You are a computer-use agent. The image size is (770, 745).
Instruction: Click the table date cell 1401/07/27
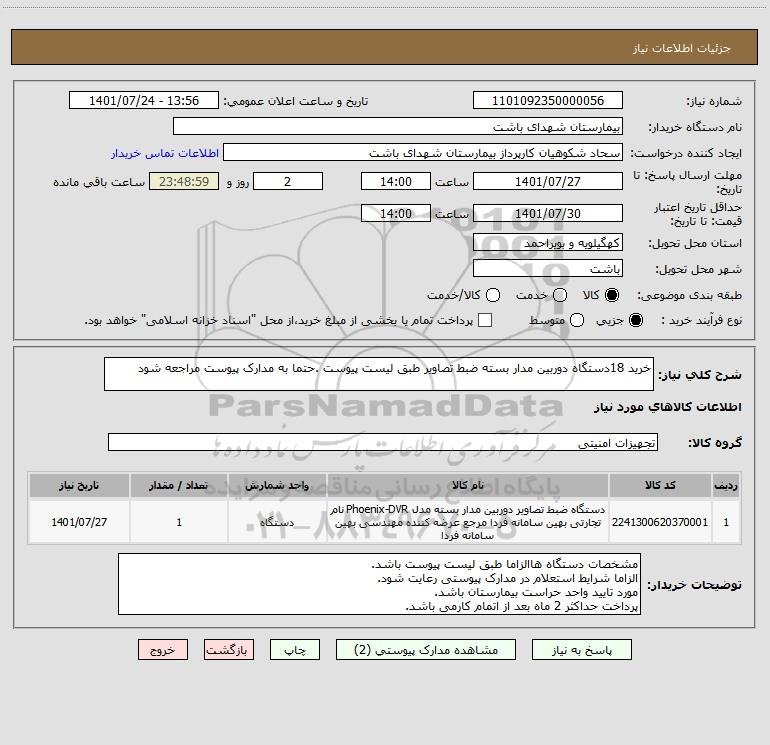coord(79,522)
